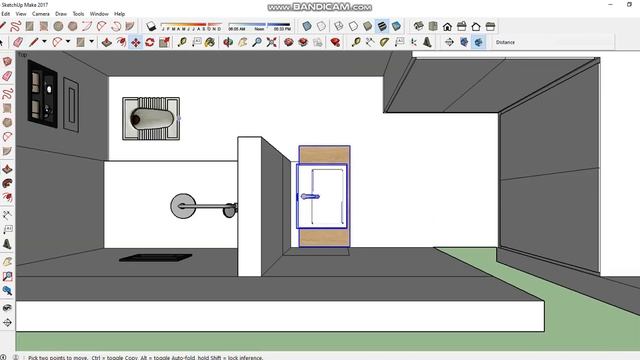This screenshot has width=640, height=360.
Task: Open the Tools menu
Action: coord(78,14)
